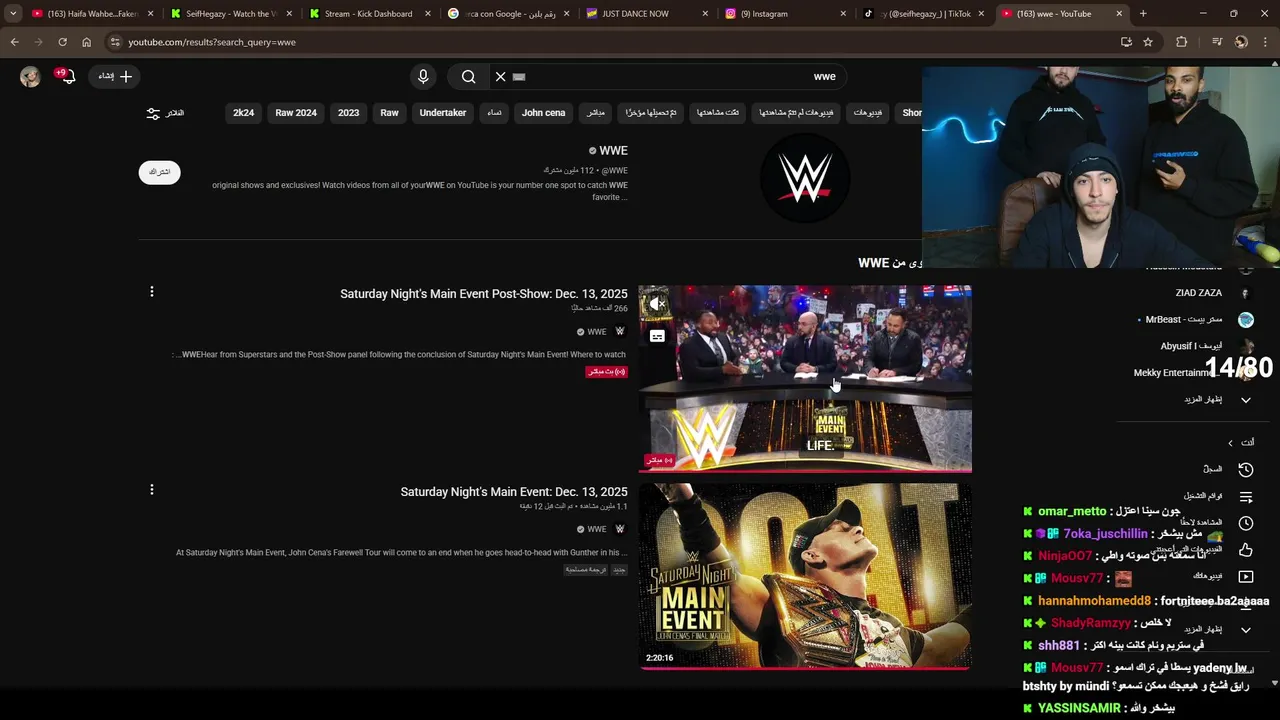1280x720 pixels.
Task: Open the media controls icon in Chrome toolbar
Action: coord(1217,42)
